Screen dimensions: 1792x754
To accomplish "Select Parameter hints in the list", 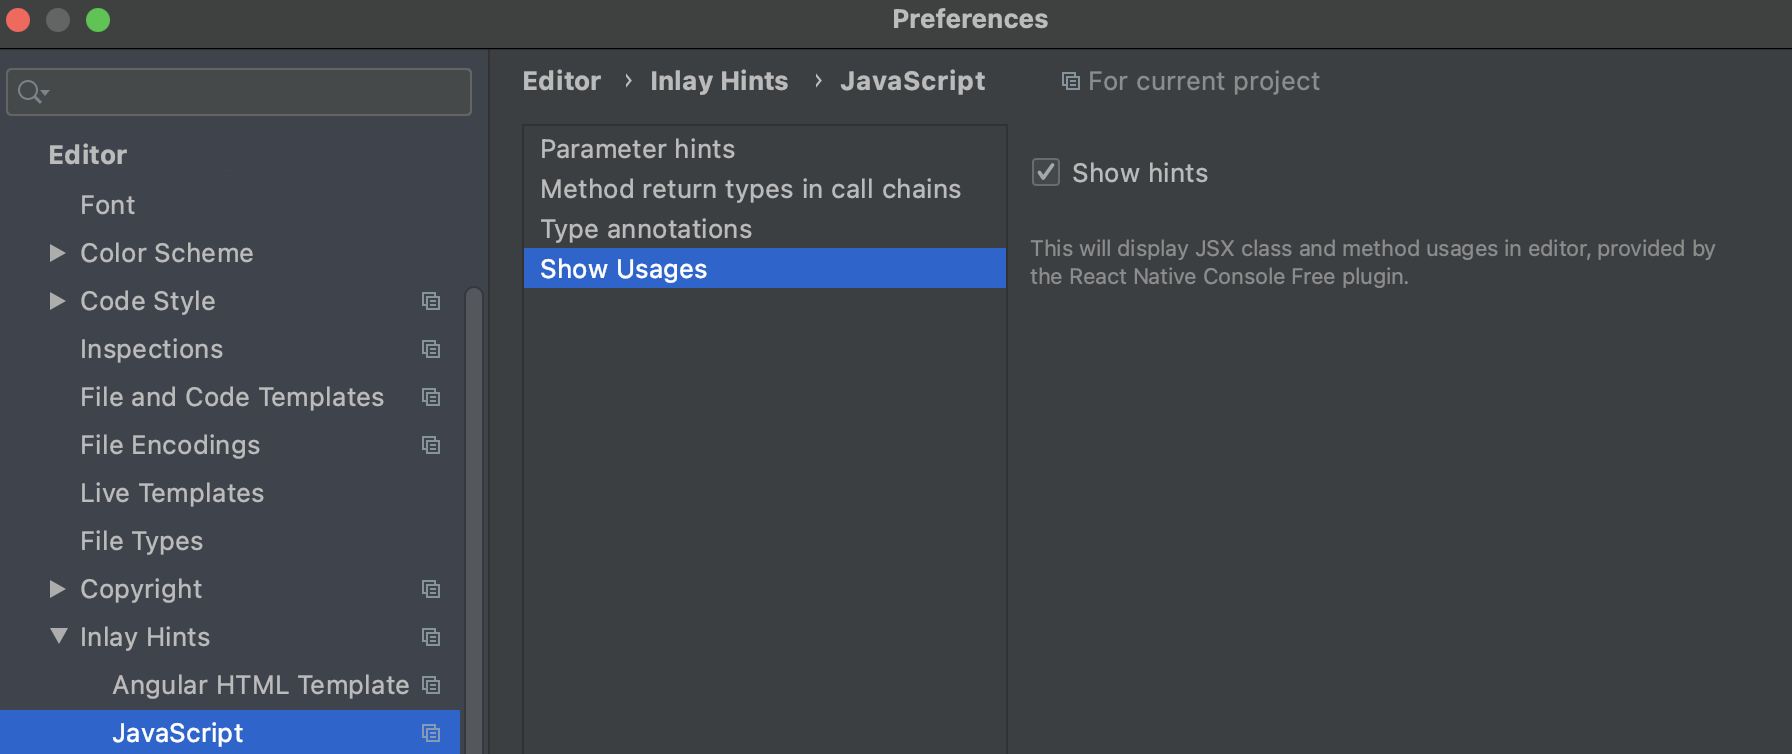I will pos(637,149).
